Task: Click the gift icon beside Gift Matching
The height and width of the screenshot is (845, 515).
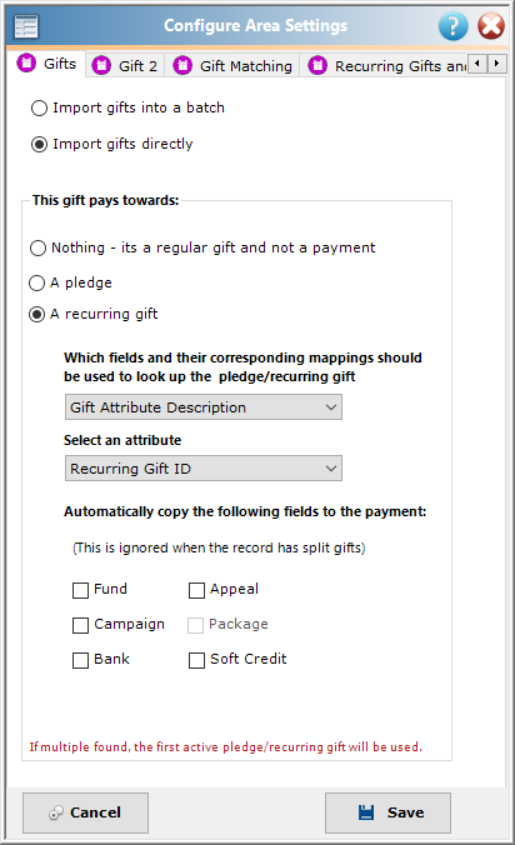Action: pyautogui.click(x=183, y=66)
